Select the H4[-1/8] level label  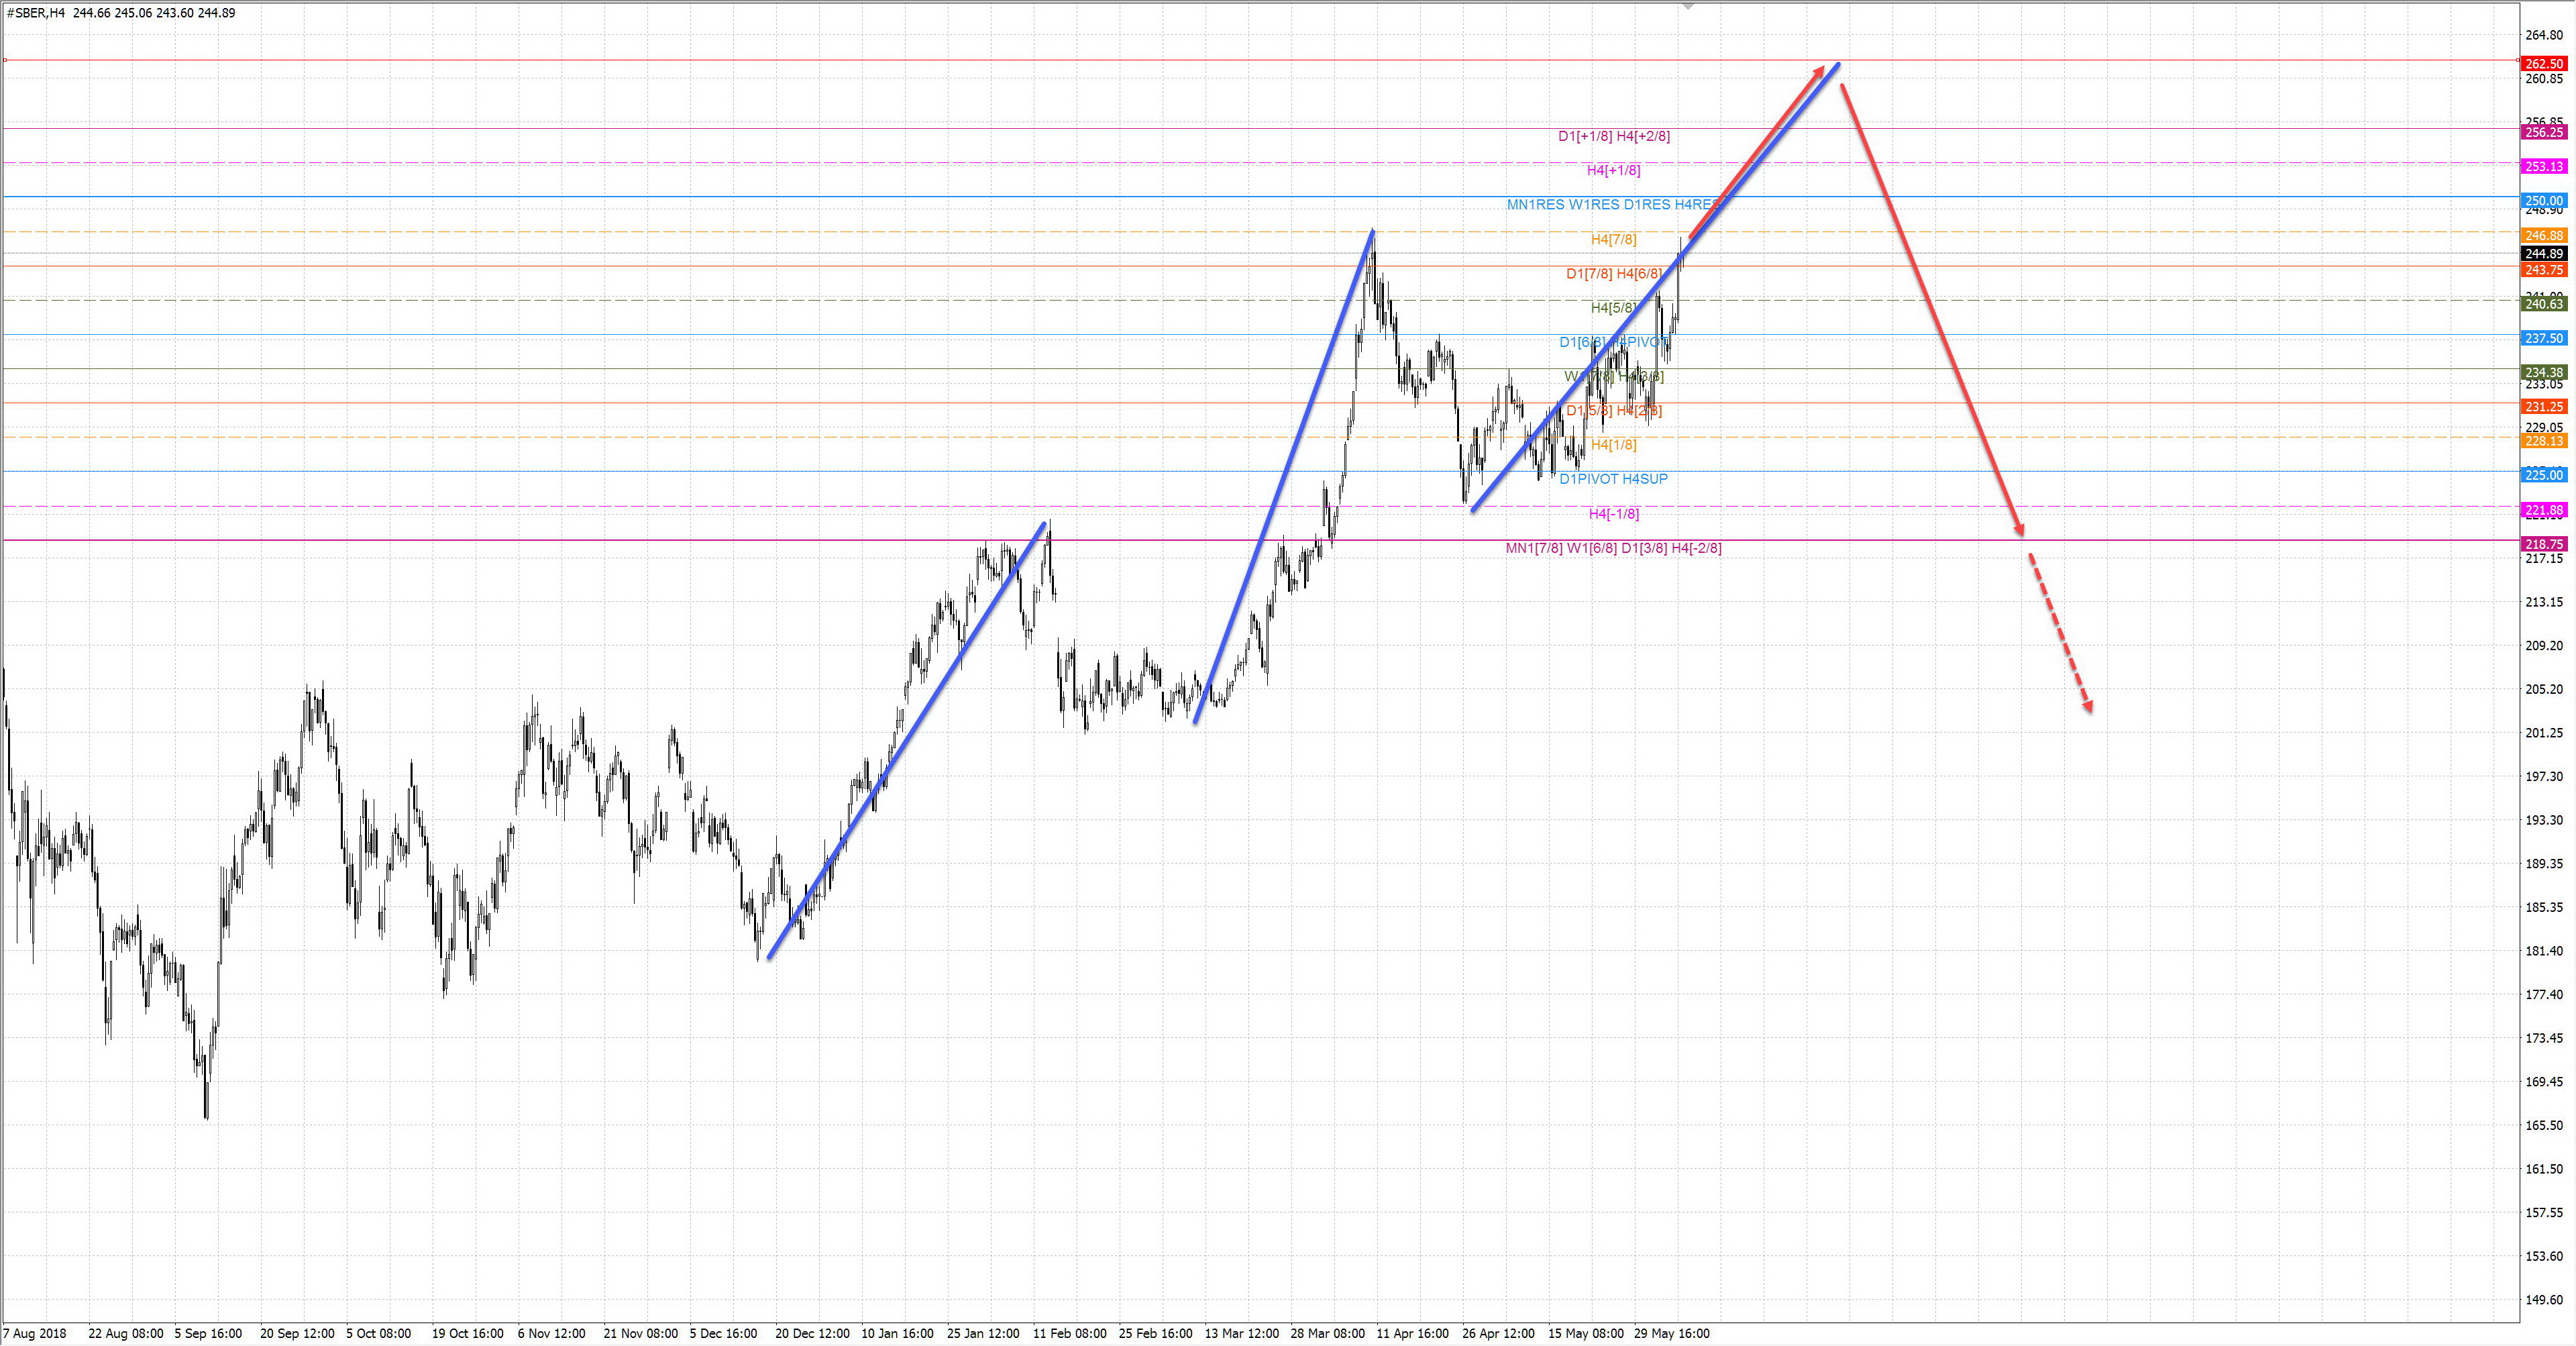1613,514
